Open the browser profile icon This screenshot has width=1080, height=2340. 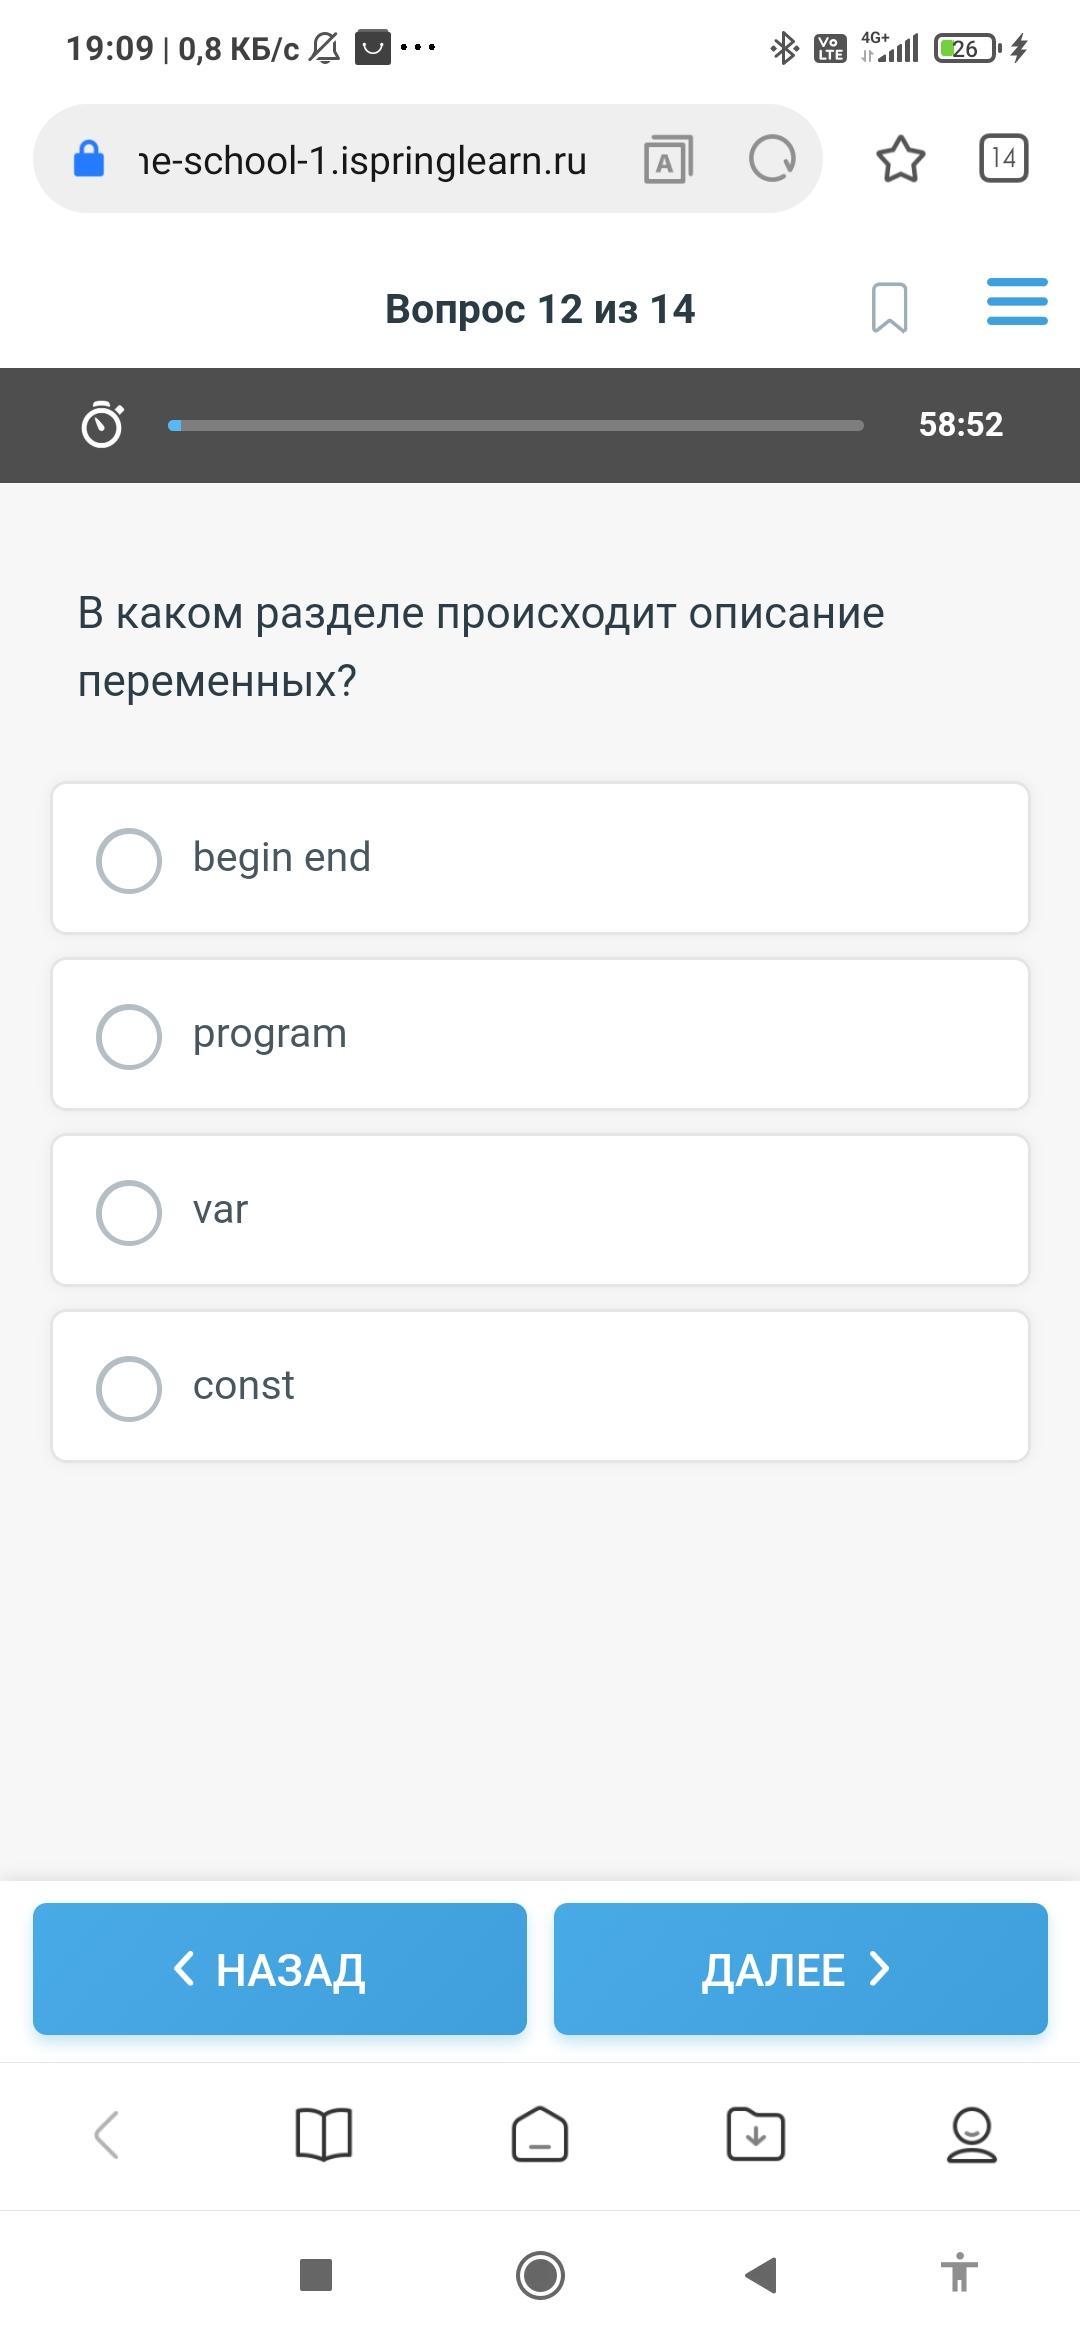coord(971,2134)
